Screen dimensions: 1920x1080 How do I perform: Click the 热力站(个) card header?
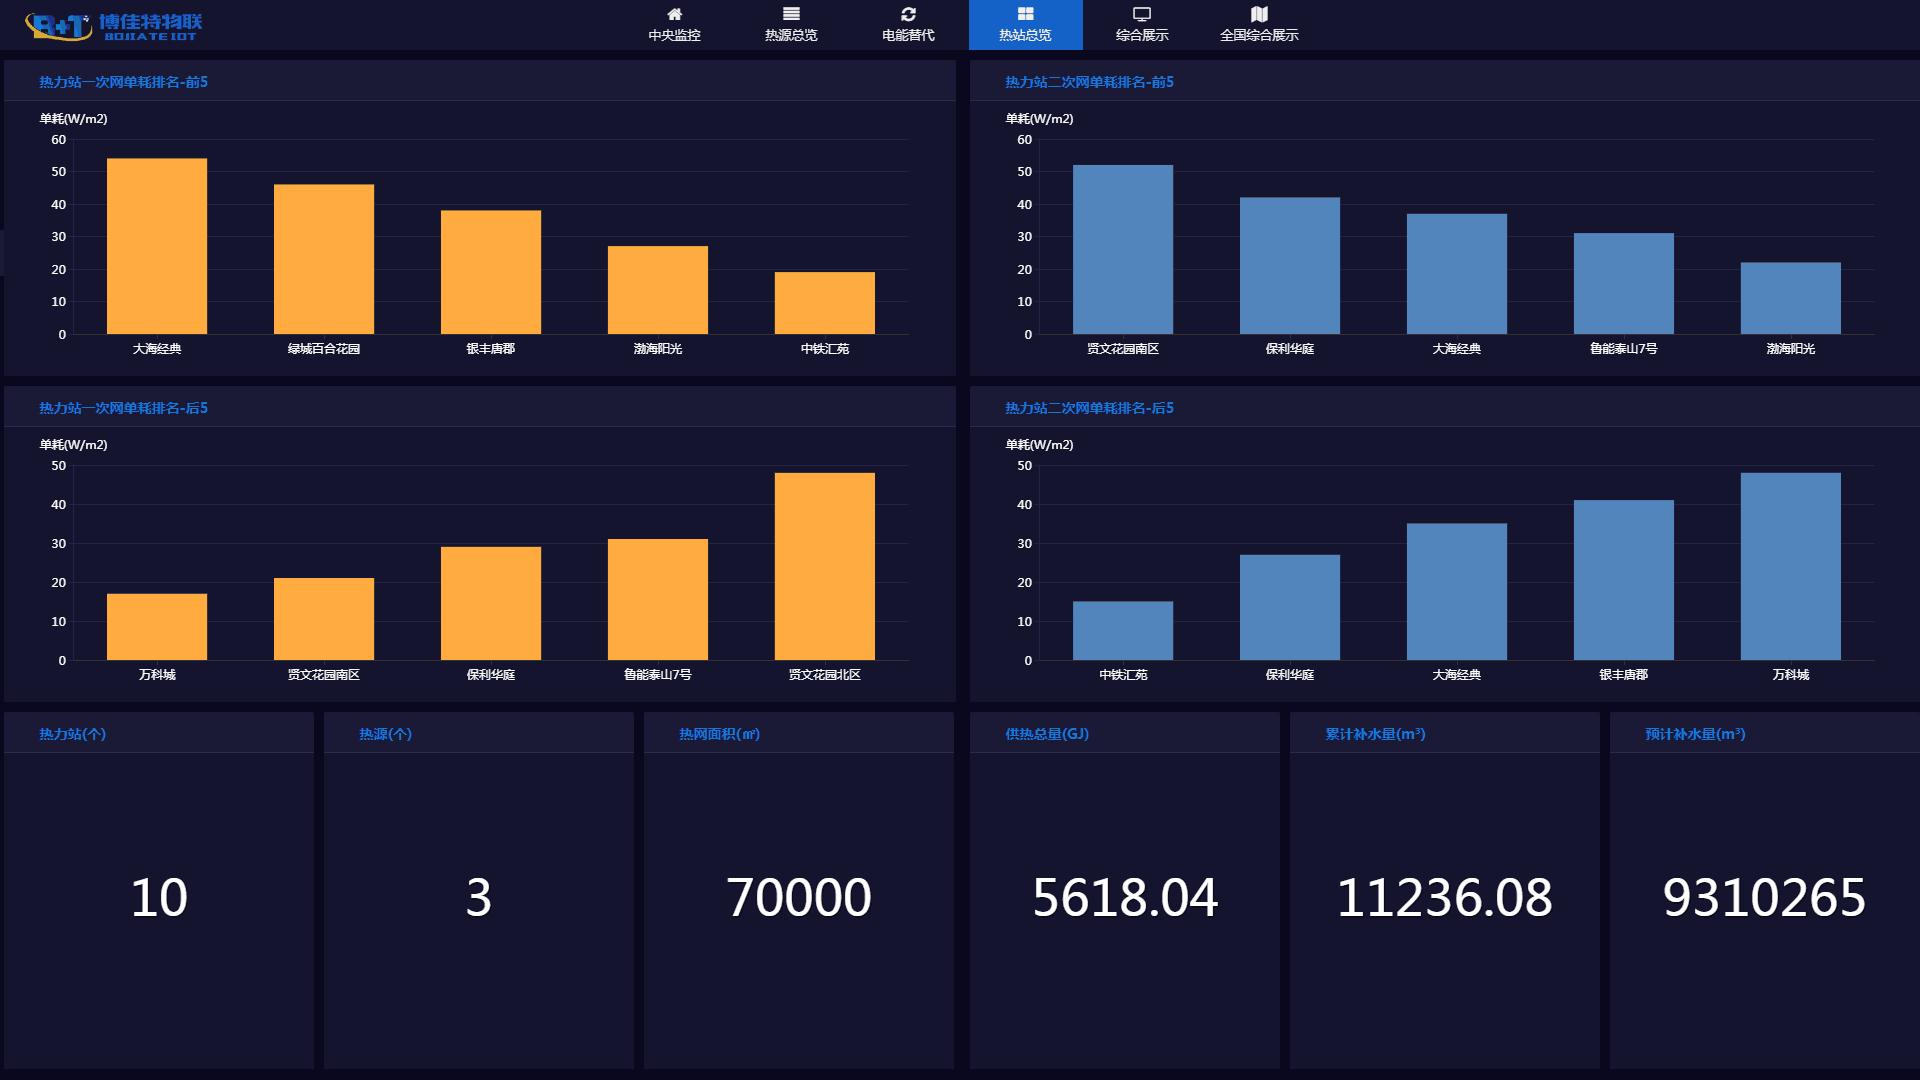click(x=159, y=733)
